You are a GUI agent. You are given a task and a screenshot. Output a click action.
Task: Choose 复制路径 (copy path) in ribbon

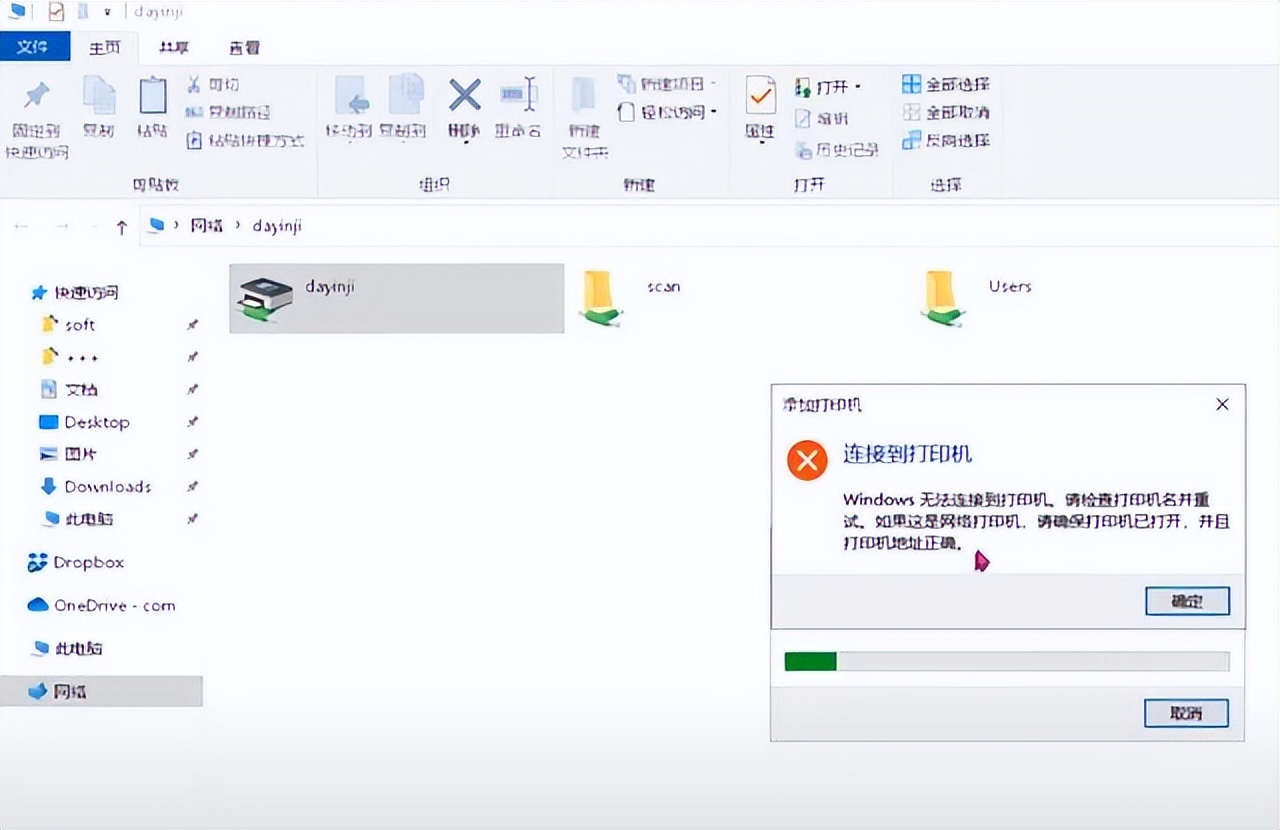coord(229,112)
